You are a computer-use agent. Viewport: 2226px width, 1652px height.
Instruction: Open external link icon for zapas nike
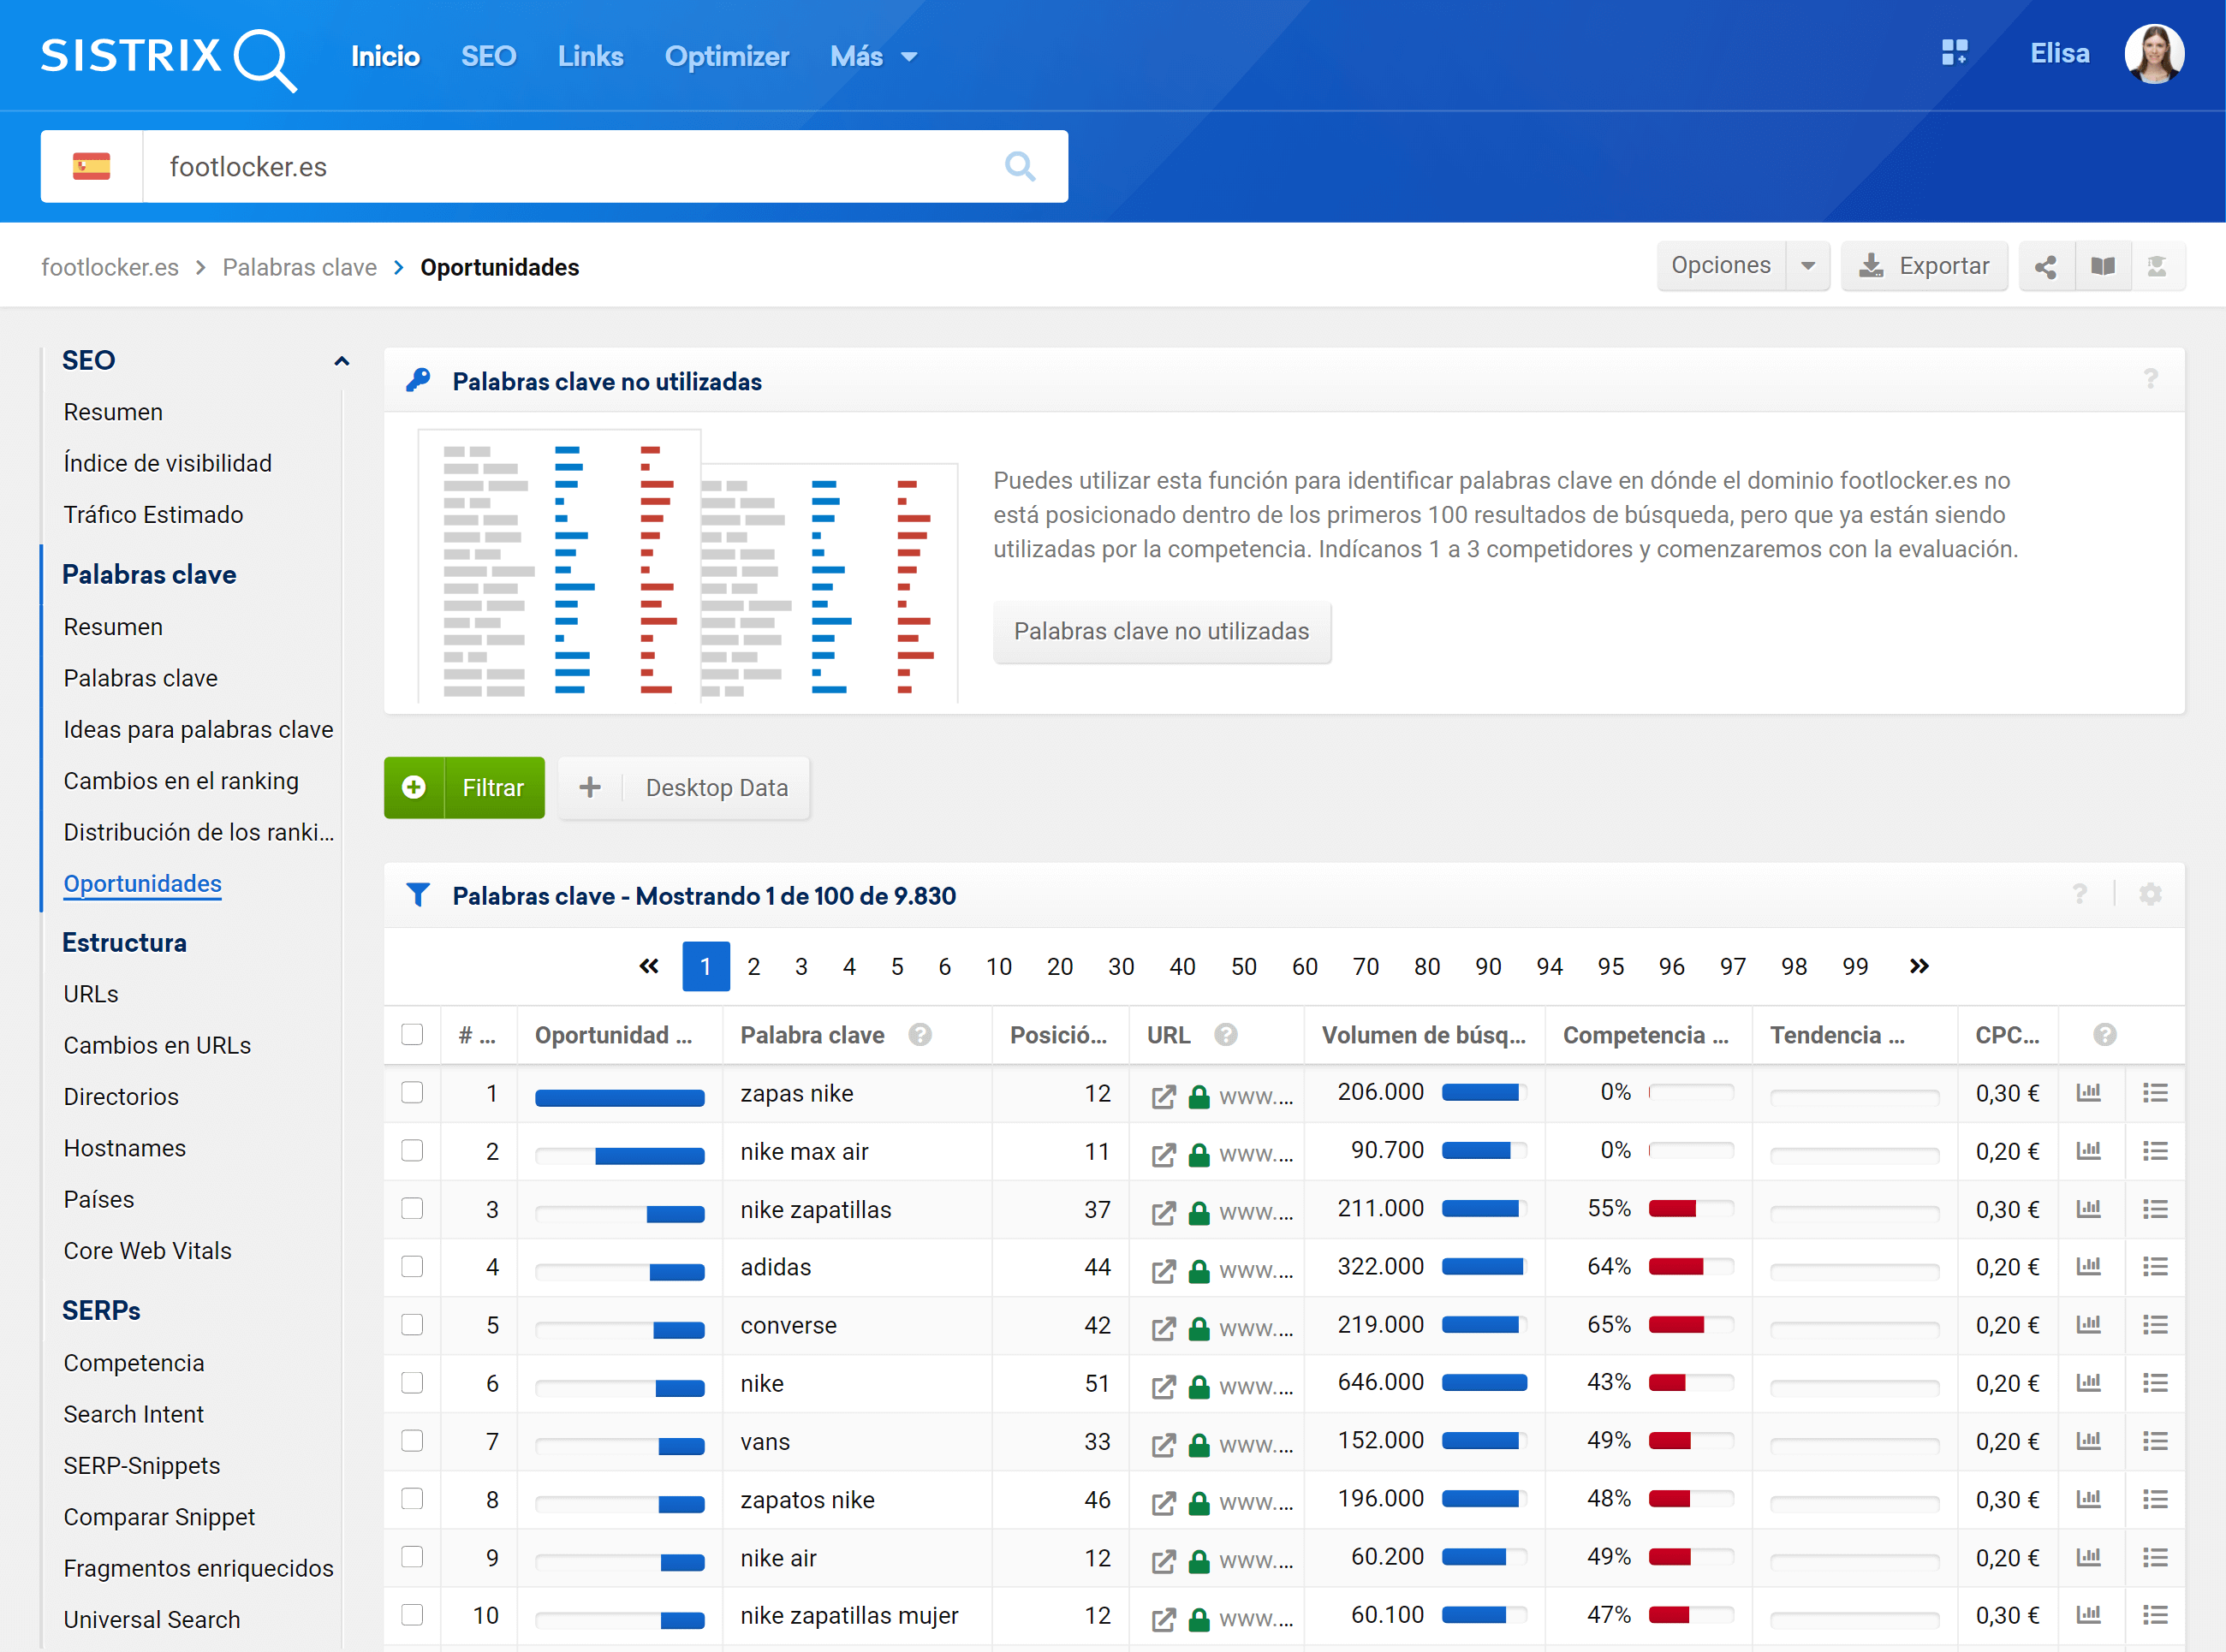1163,1096
